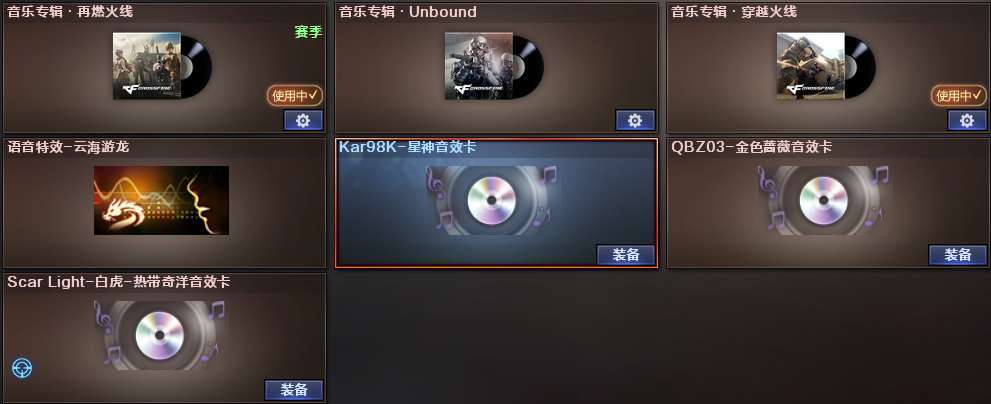Equip the Kar98K-星神音效卡 with 装备
Viewport: 991px width, 404px height.
point(626,255)
